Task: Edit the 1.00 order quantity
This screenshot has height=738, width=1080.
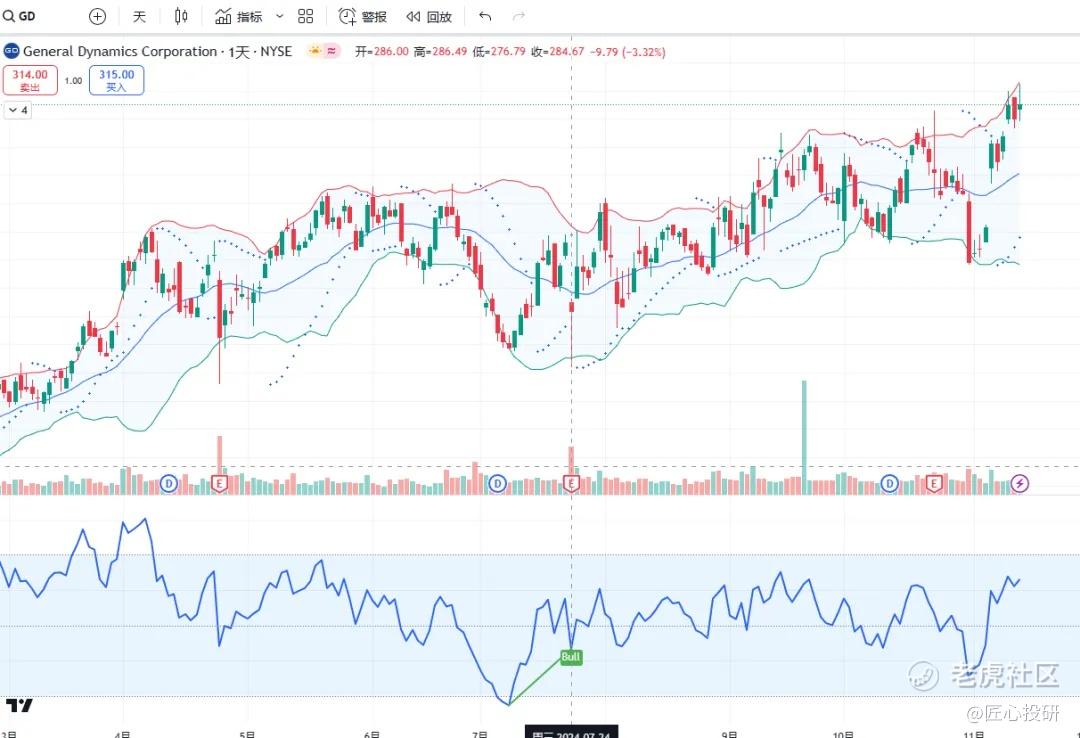Action: click(x=73, y=81)
